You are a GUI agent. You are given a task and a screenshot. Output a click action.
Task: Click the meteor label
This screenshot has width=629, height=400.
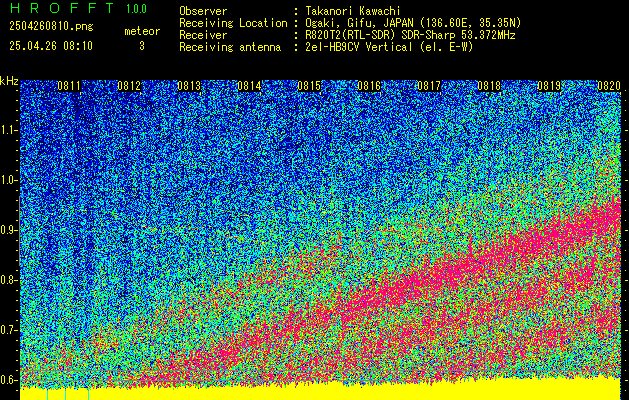[142, 31]
